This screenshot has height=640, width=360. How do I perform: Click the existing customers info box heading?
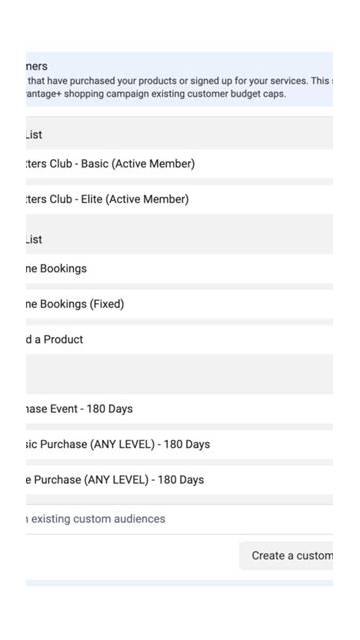pyautogui.click(x=37, y=66)
